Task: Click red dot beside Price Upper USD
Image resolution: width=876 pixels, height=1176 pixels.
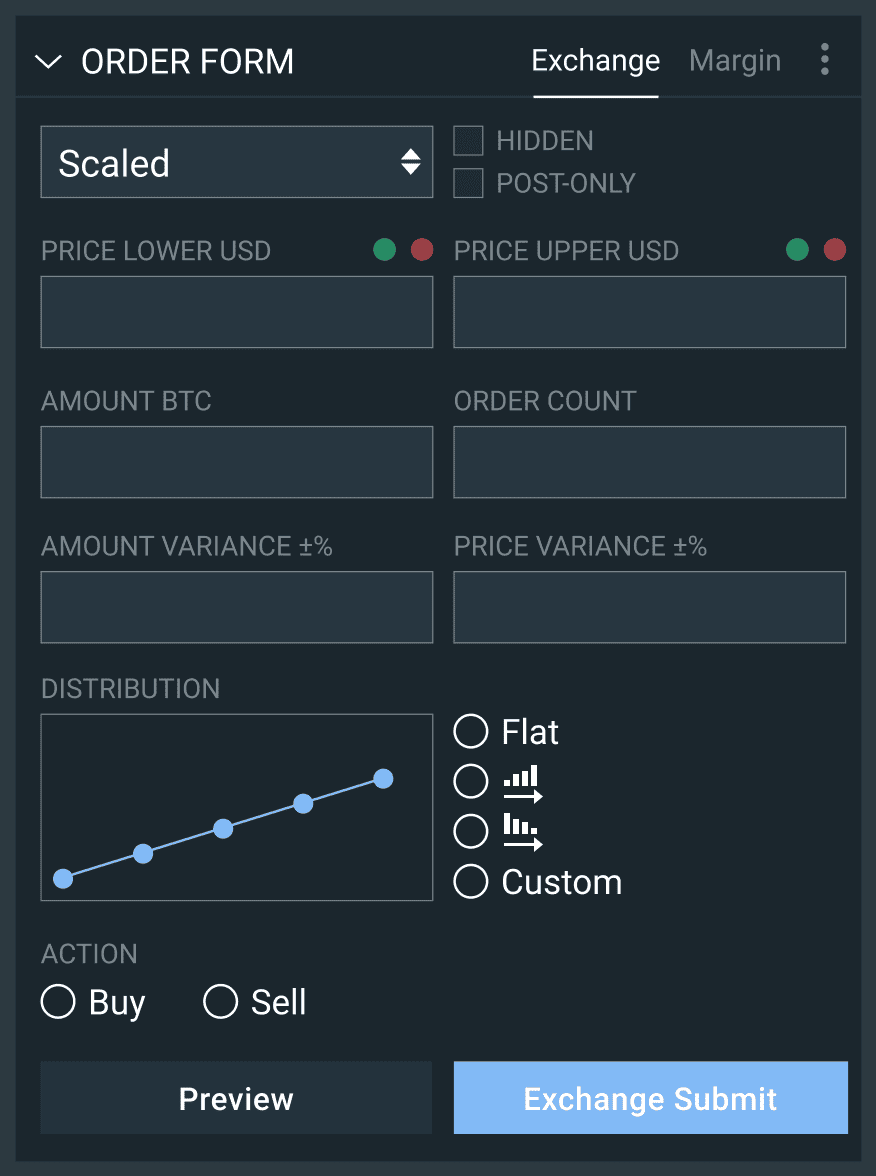Action: coord(835,249)
